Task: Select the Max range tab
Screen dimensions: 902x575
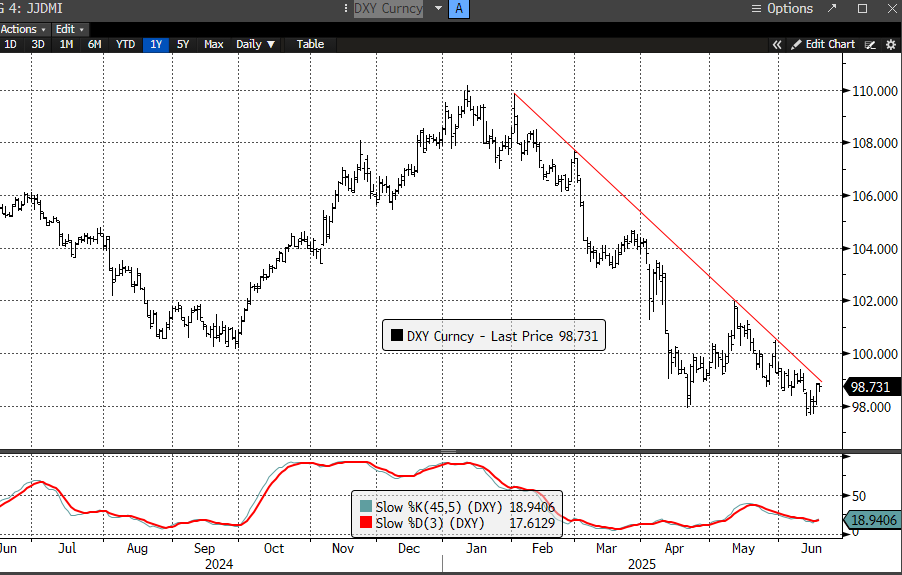Action: pyautogui.click(x=213, y=44)
